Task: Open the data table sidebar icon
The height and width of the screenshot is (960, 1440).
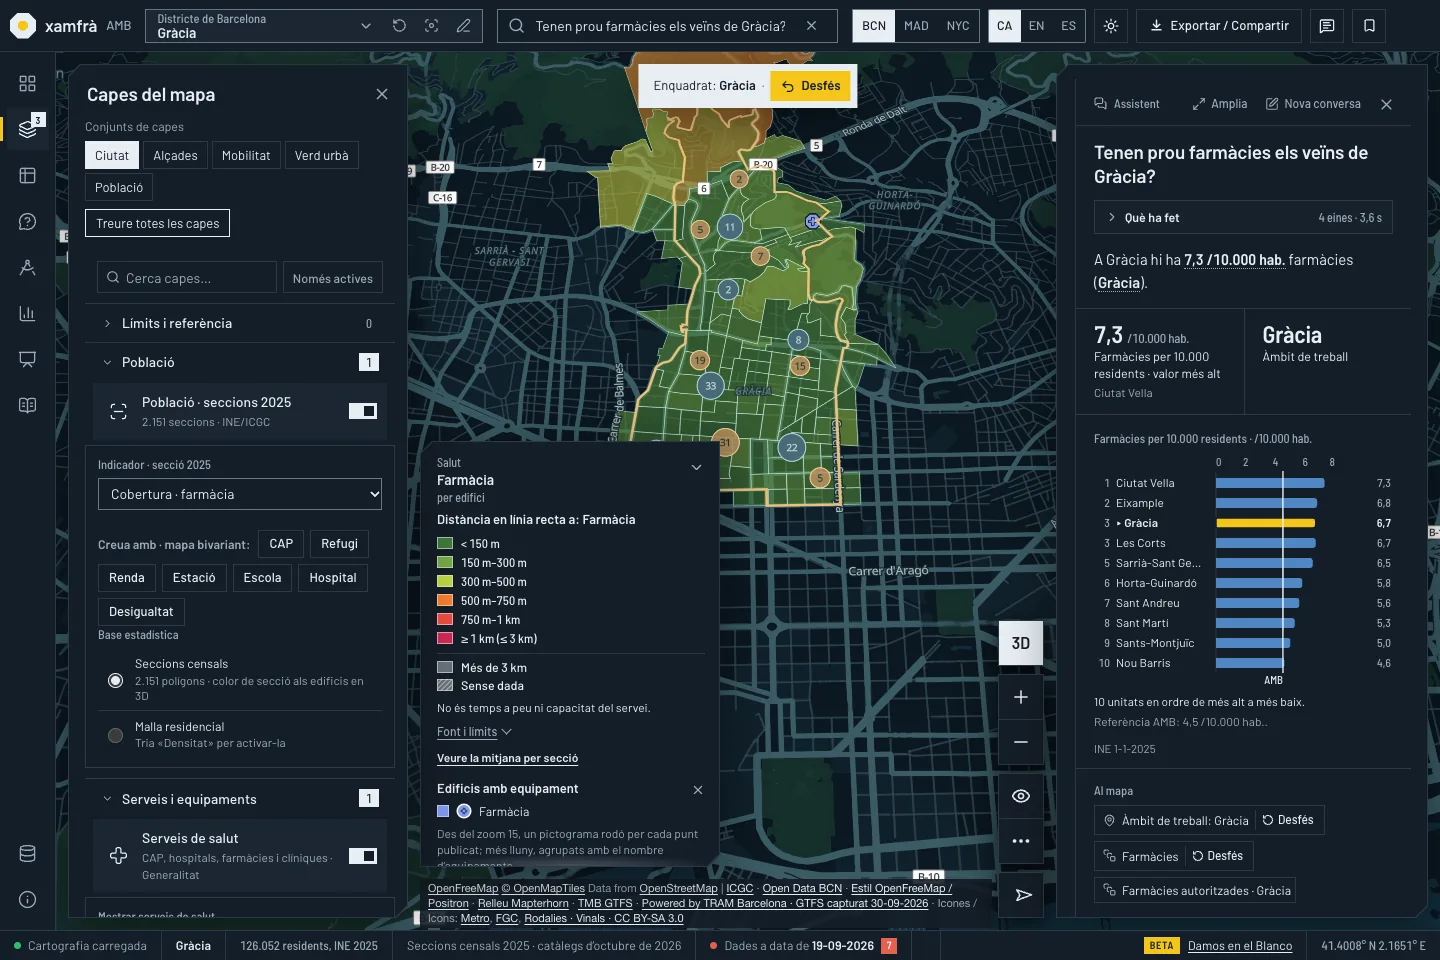Action: 28,175
